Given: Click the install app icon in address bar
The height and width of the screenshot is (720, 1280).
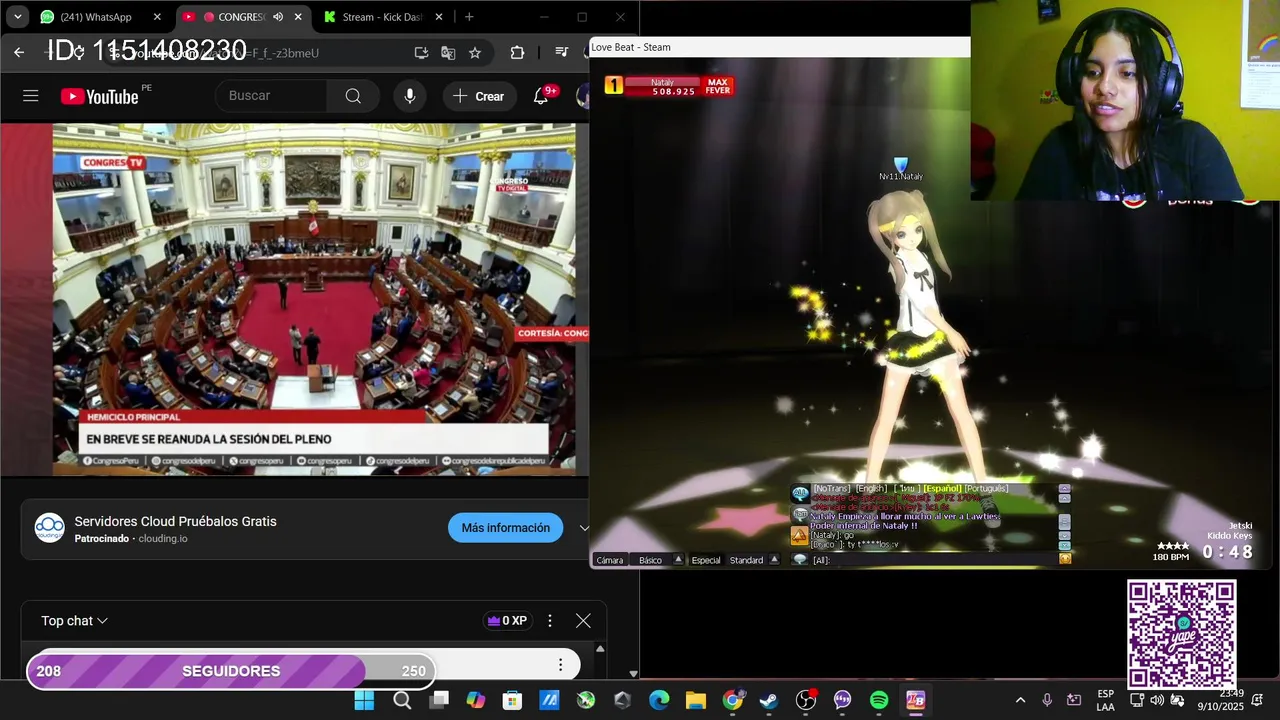Looking at the screenshot, I should [x=421, y=53].
